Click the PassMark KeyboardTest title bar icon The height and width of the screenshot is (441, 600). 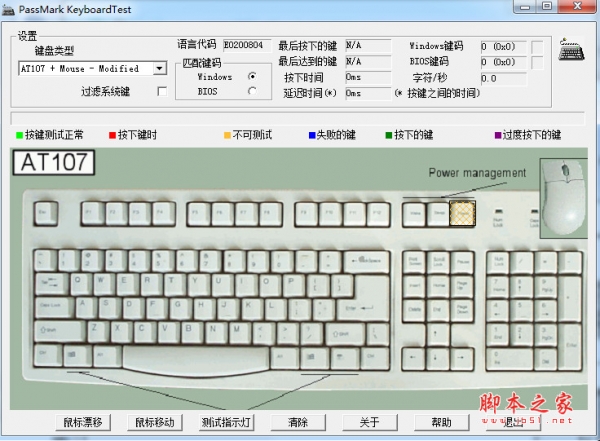point(8,9)
